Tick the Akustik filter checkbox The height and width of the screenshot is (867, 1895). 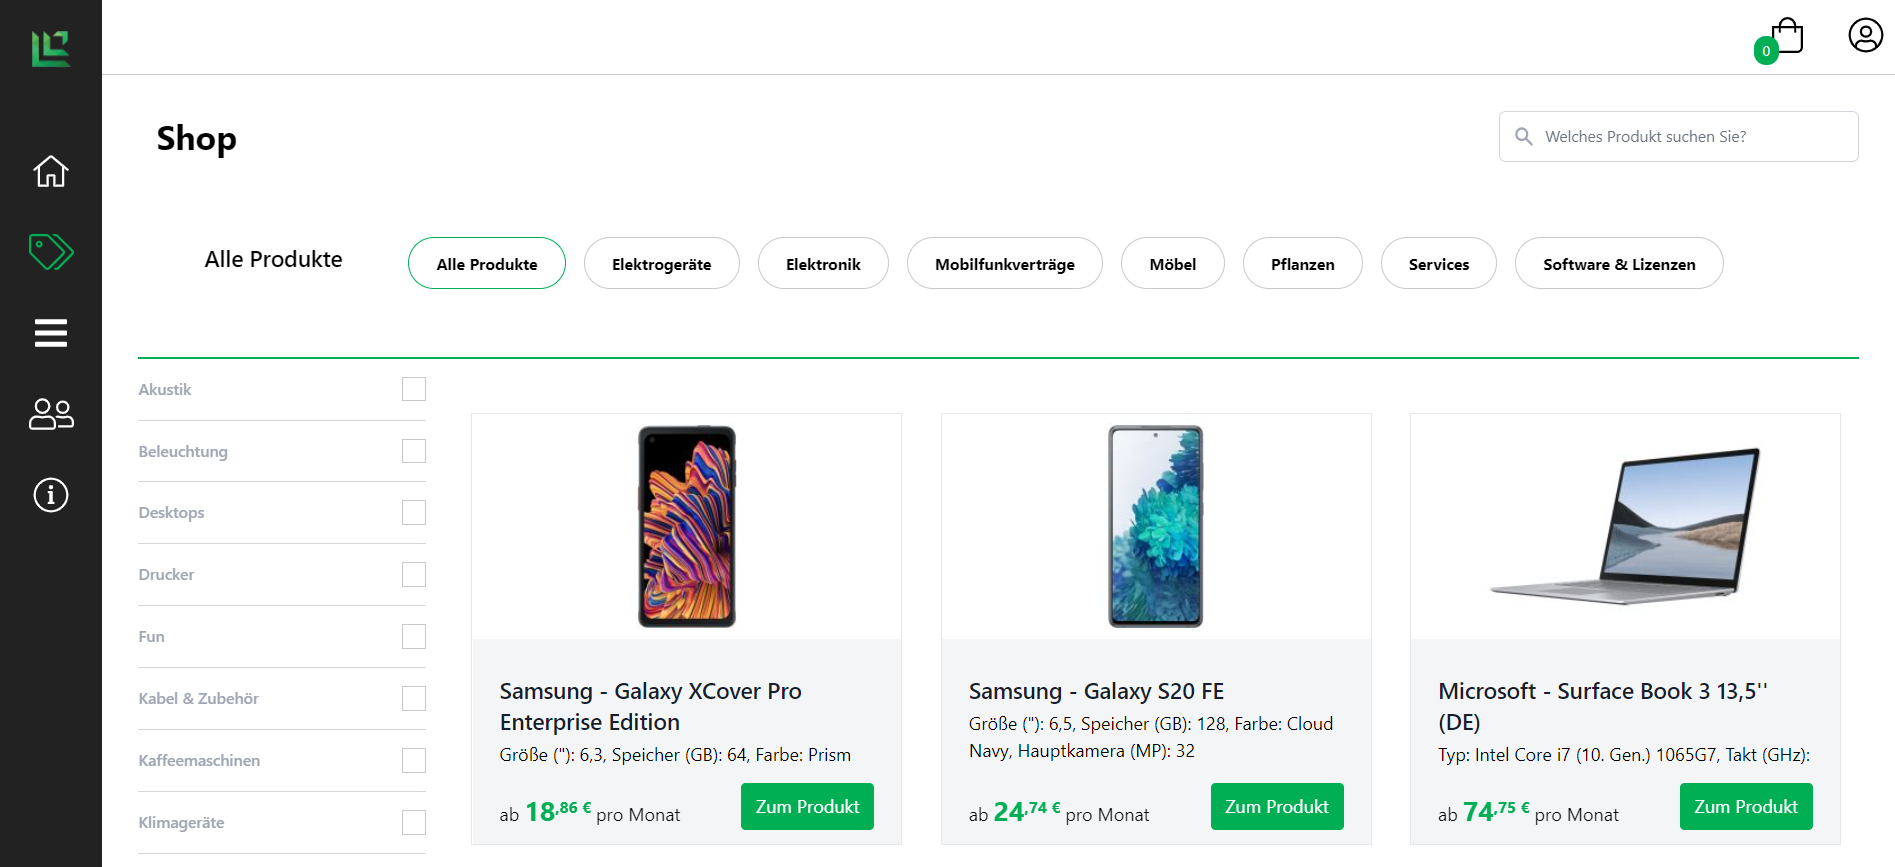point(414,389)
